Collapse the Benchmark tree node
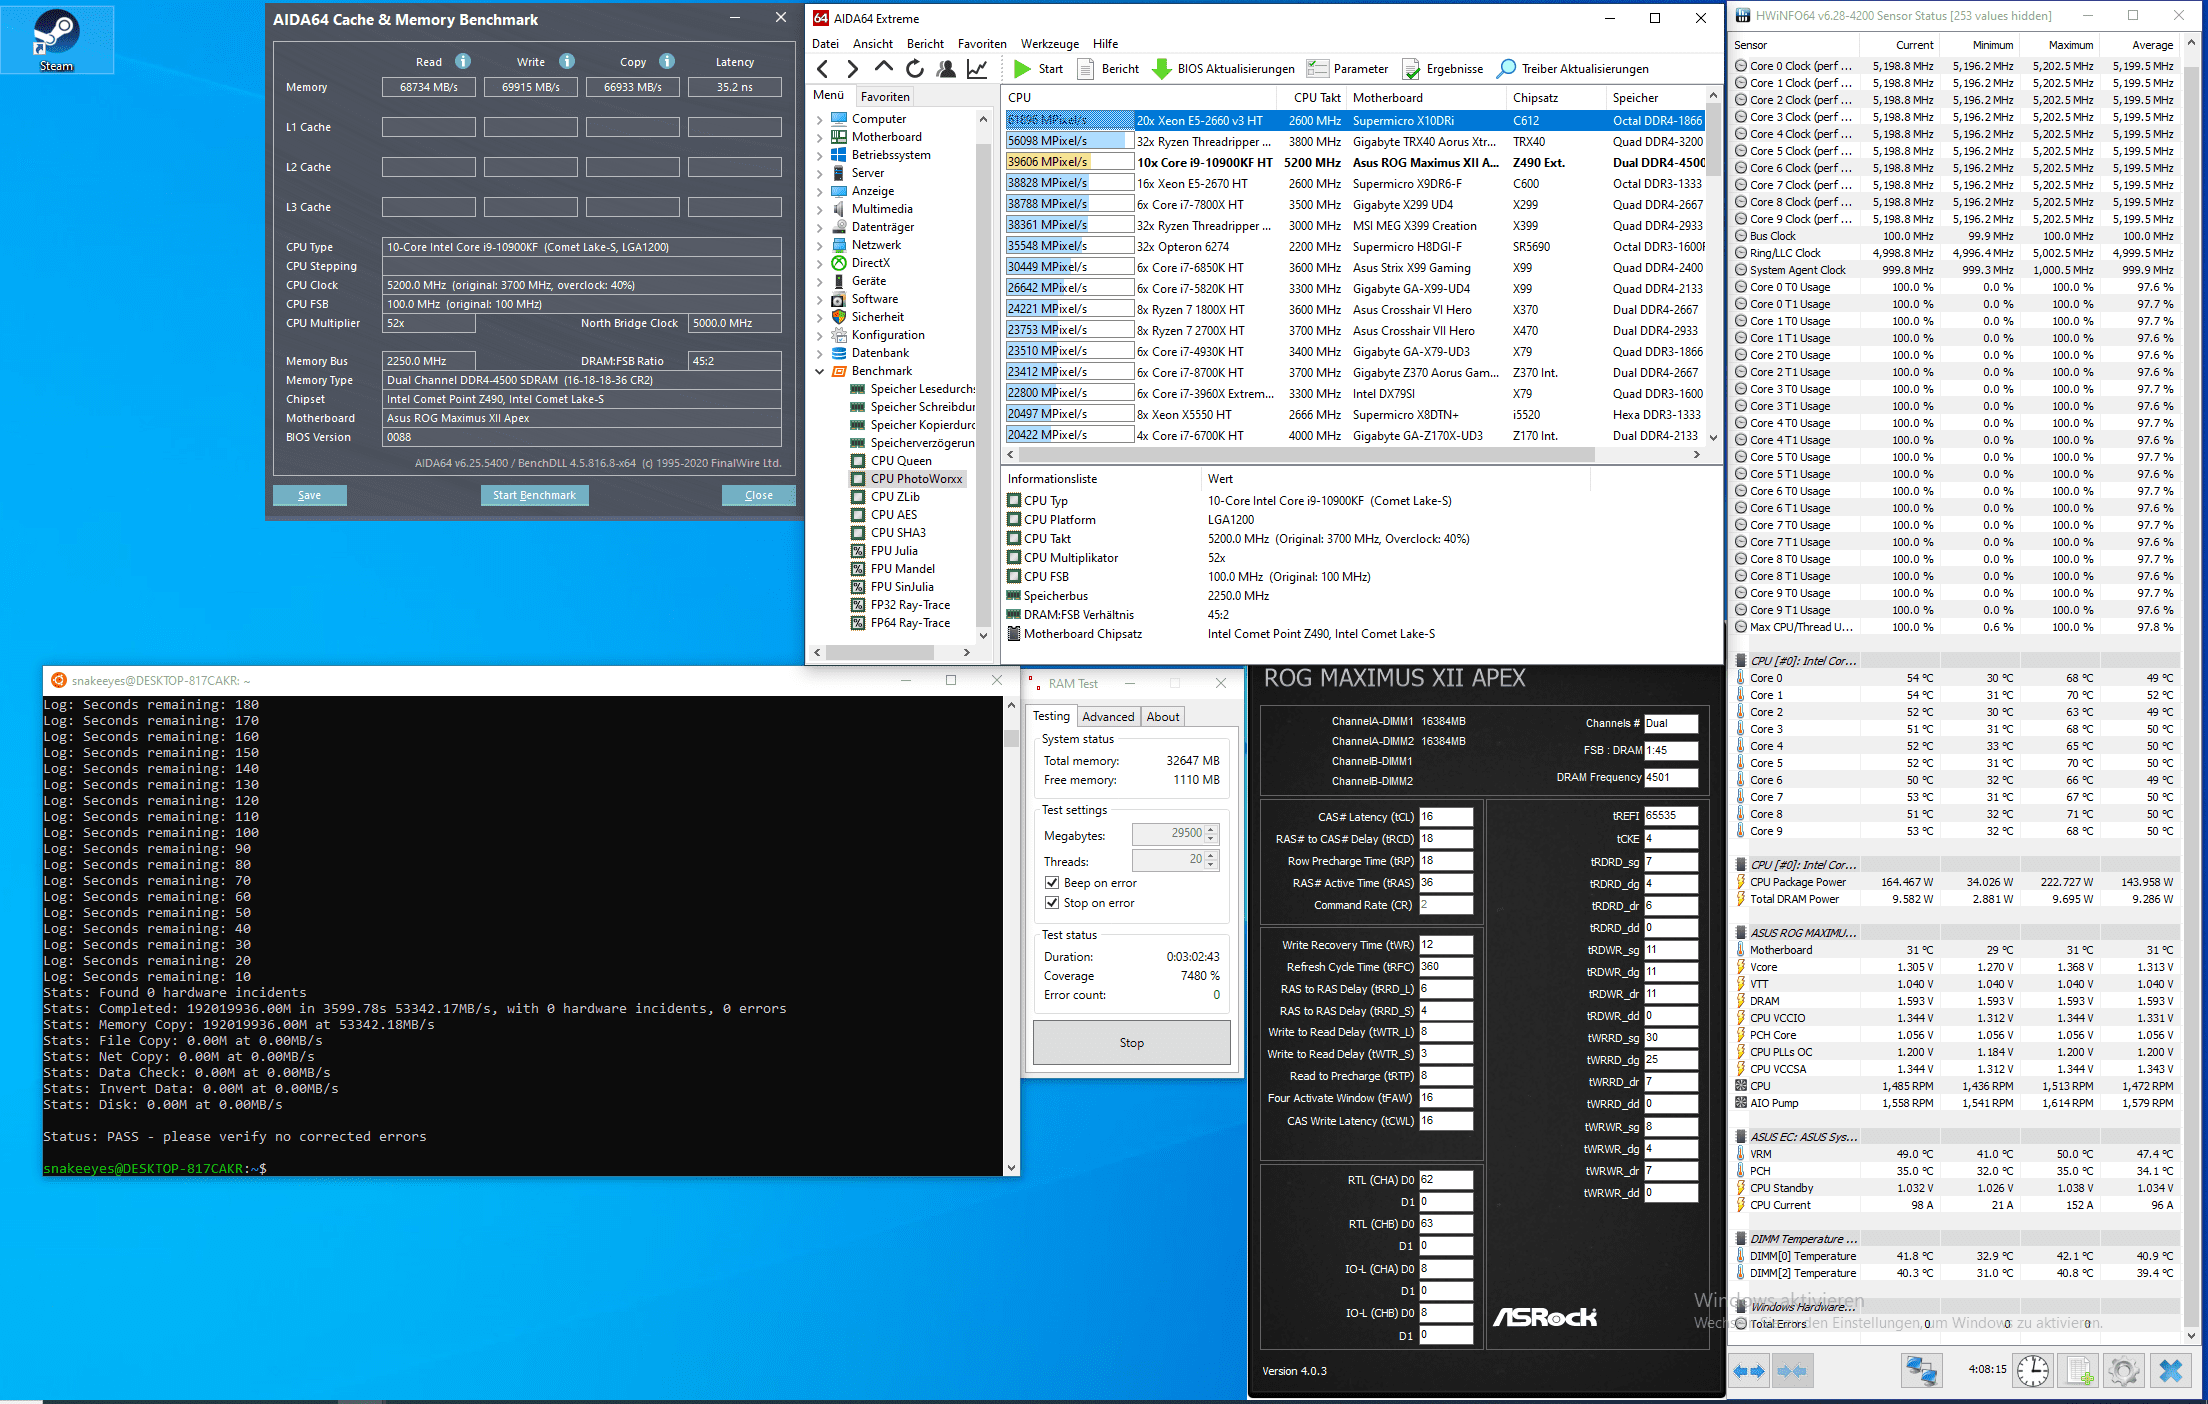 tap(820, 371)
